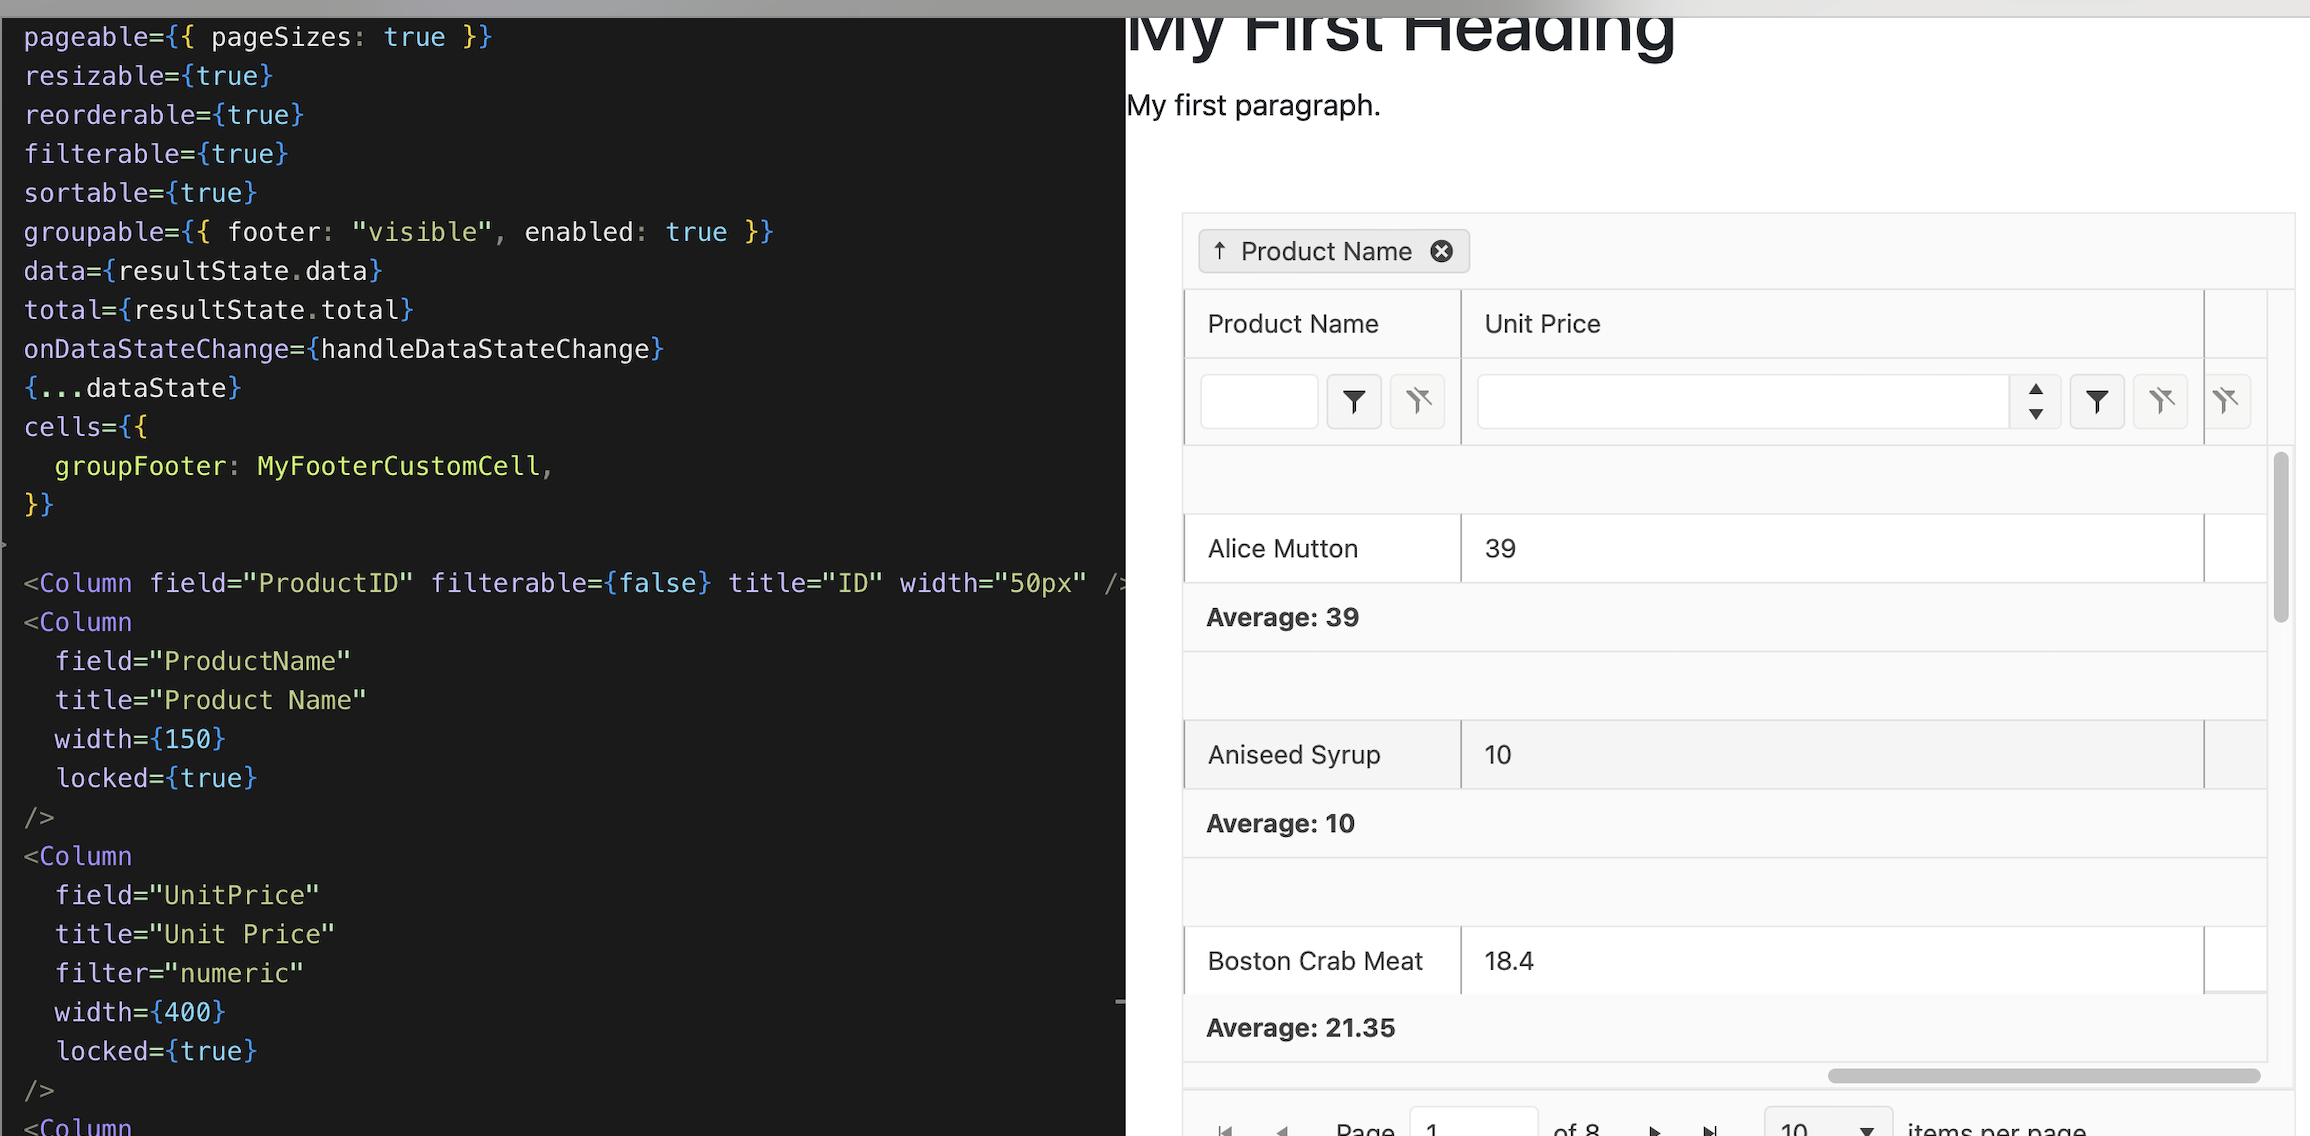This screenshot has height=1136, width=2310.
Task: Go to next page in pager
Action: point(1655,1130)
